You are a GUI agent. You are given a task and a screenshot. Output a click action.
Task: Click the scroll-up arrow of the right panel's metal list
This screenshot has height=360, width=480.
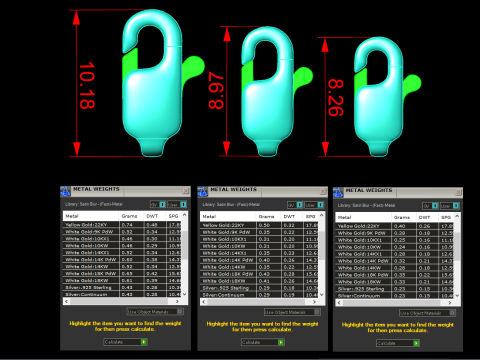tap(457, 216)
